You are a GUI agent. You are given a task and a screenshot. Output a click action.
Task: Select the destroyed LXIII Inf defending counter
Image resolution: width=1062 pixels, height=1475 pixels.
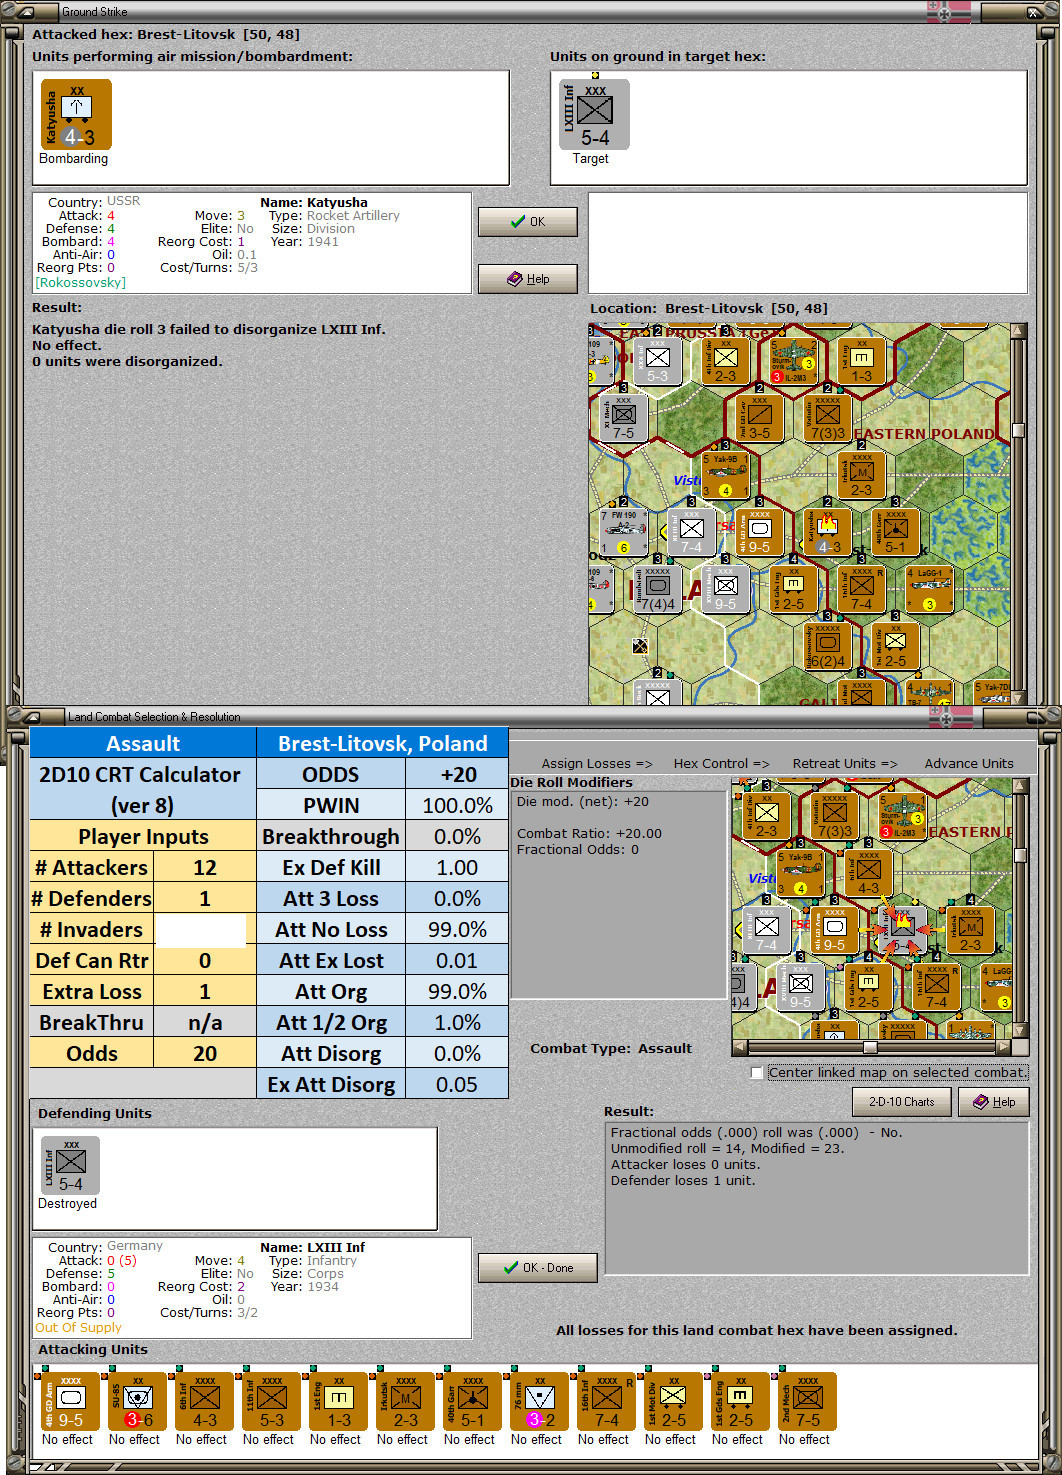(70, 1165)
